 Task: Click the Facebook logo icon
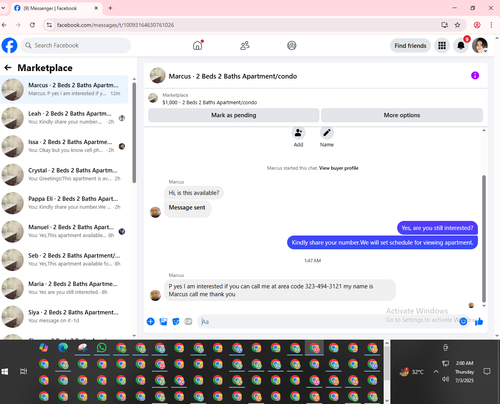click(9, 45)
